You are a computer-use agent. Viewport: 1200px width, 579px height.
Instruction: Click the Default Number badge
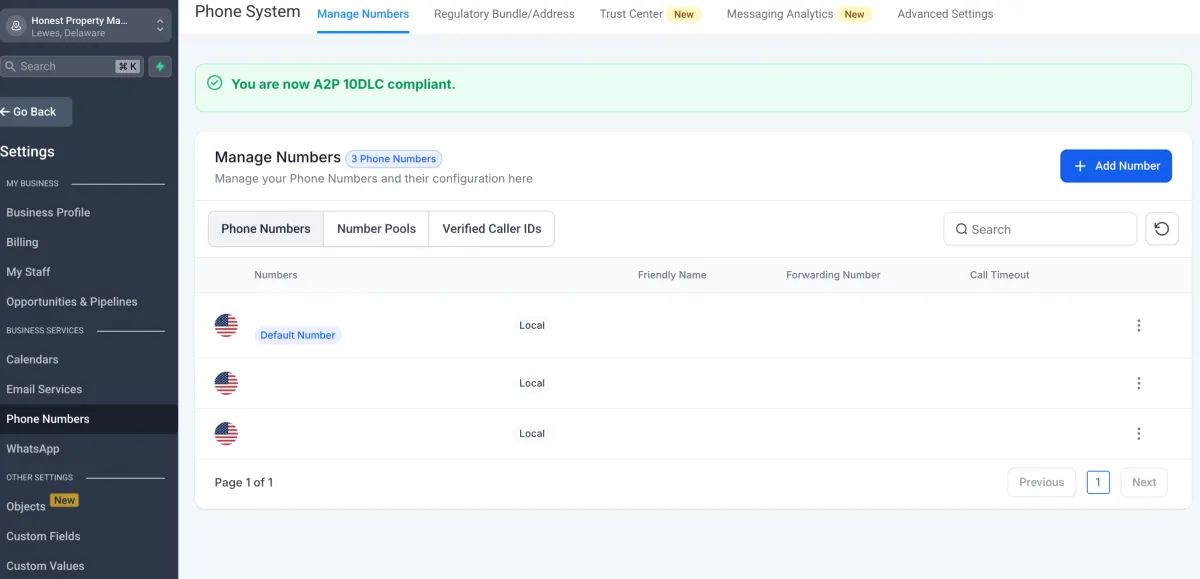point(298,335)
